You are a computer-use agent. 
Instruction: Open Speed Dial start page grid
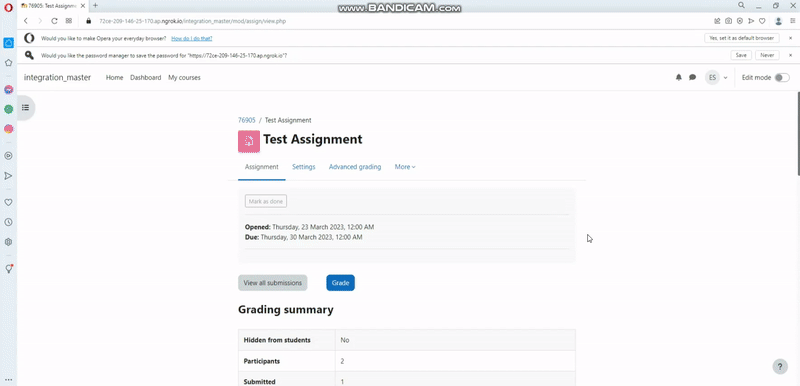[69, 21]
